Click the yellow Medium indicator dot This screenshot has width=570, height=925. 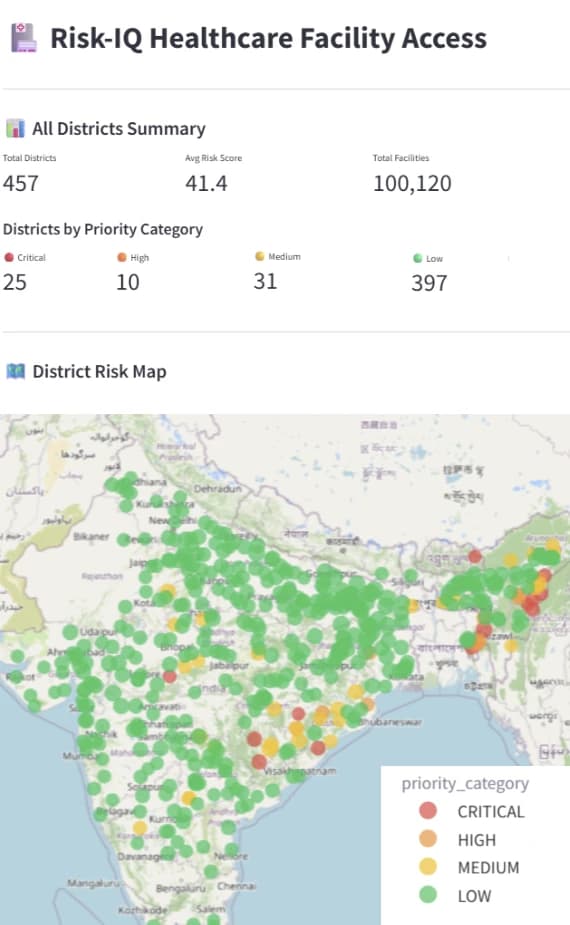point(260,256)
